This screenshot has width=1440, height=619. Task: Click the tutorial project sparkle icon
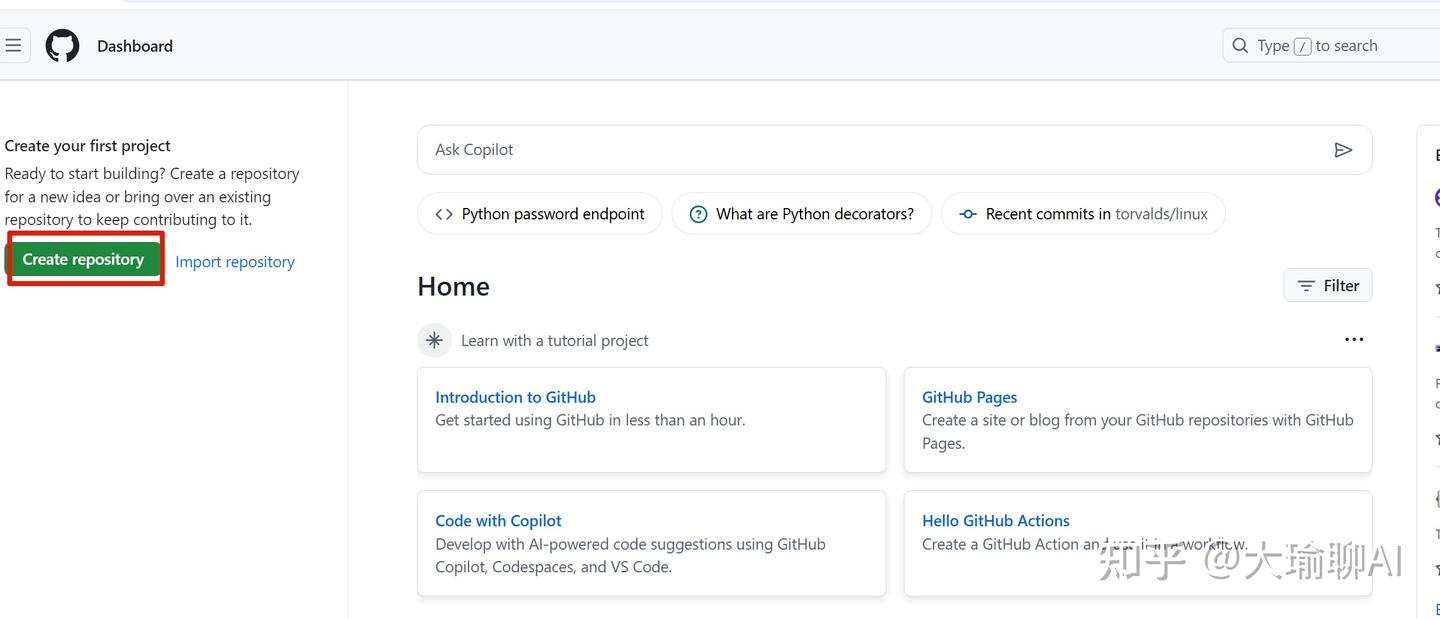click(434, 340)
